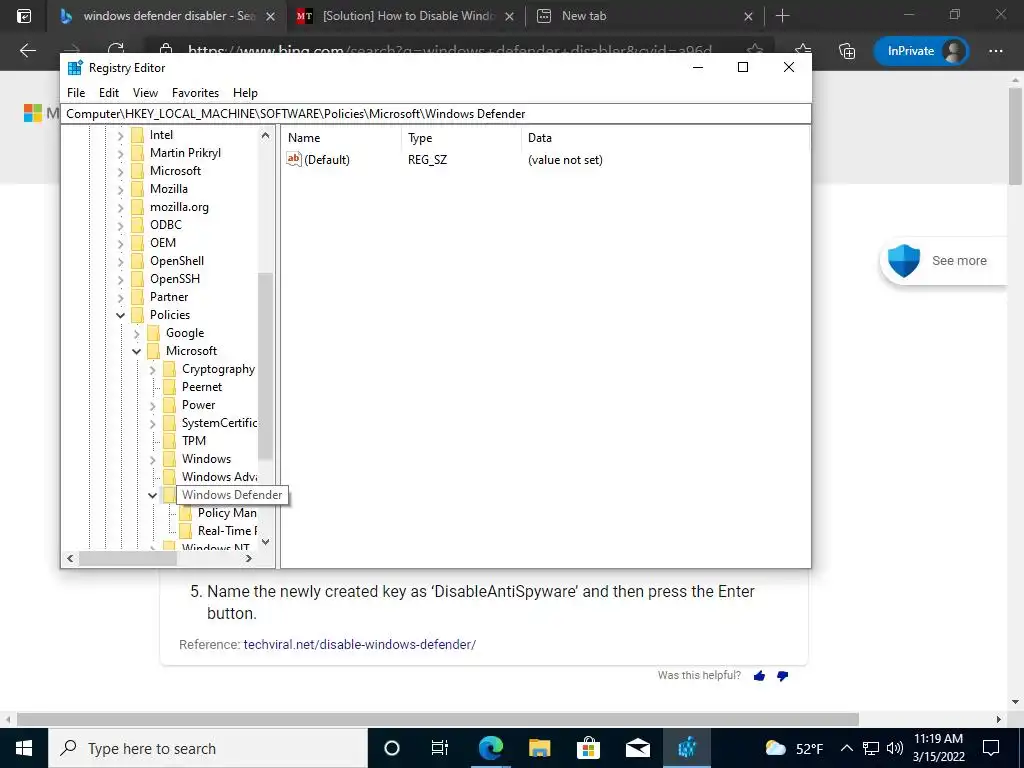Select the Partner folder icon

pos(137,297)
